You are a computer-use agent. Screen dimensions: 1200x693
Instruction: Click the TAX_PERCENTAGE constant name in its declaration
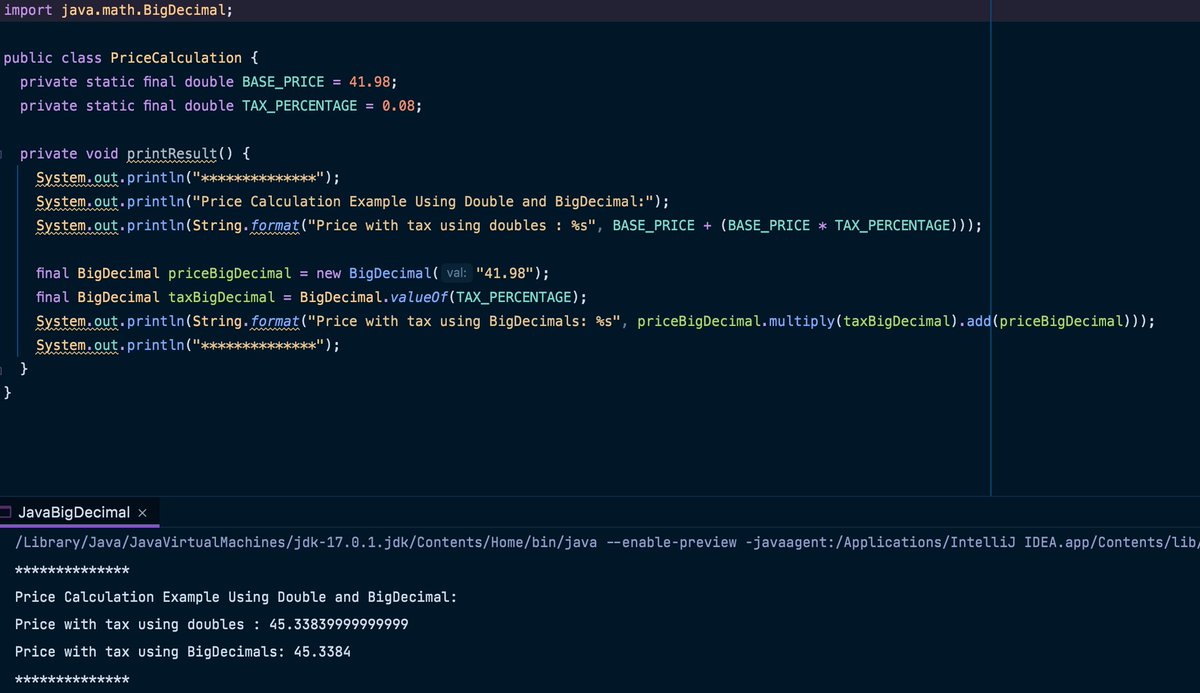coord(300,105)
